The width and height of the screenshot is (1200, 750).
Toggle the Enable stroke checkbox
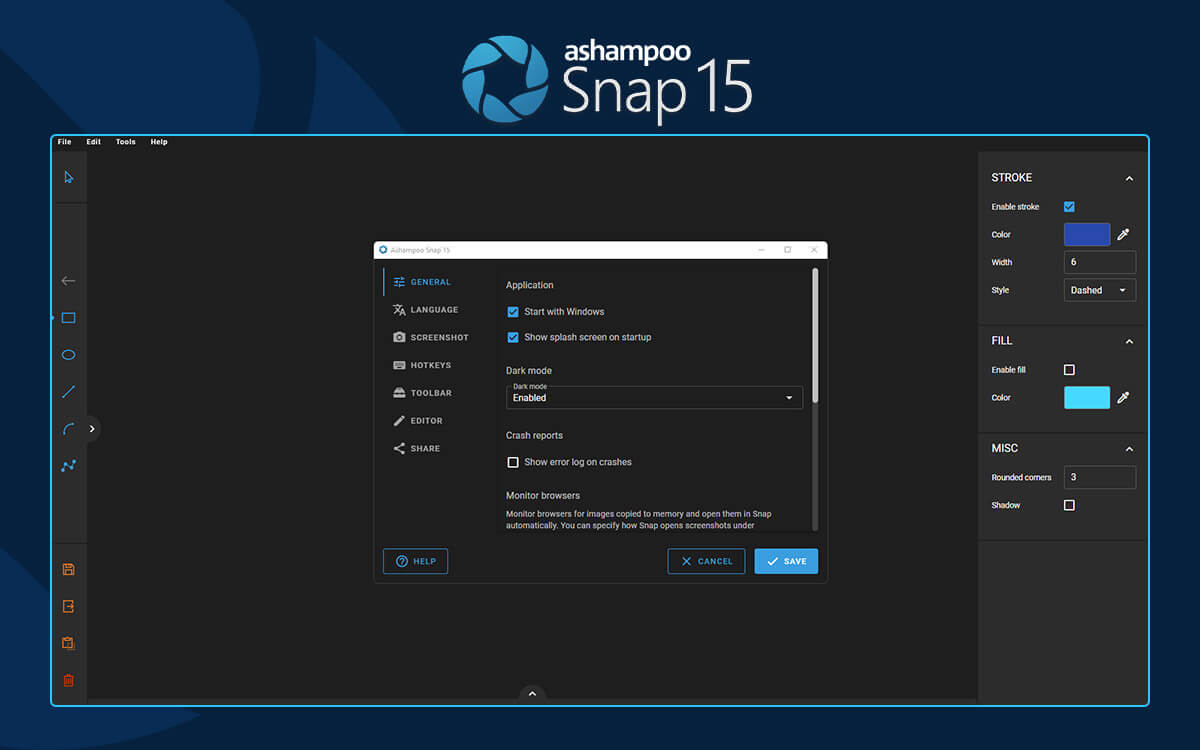tap(1069, 207)
